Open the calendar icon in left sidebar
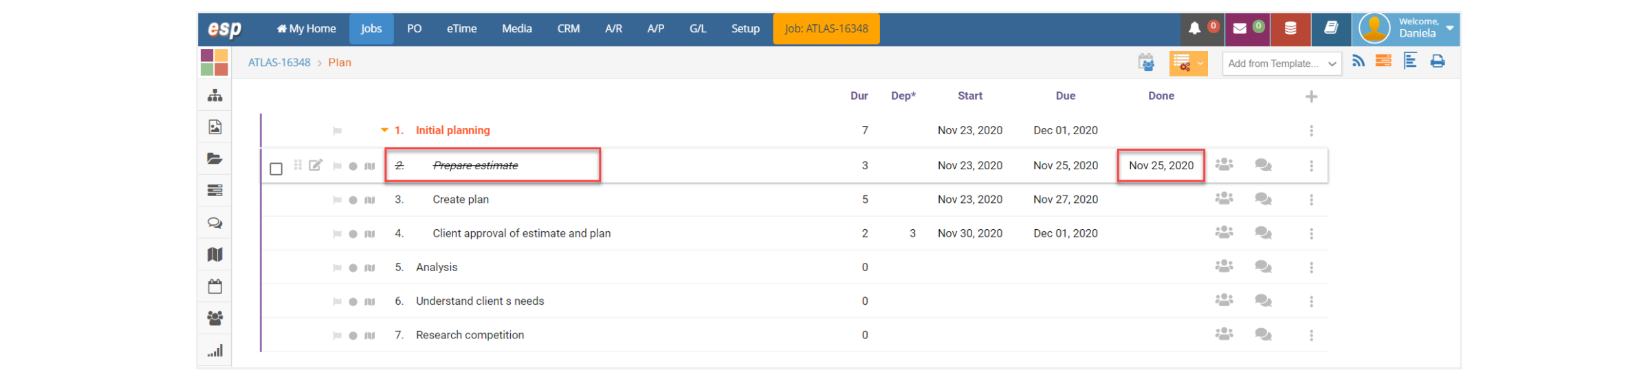The image size is (1646, 387). click(x=215, y=287)
